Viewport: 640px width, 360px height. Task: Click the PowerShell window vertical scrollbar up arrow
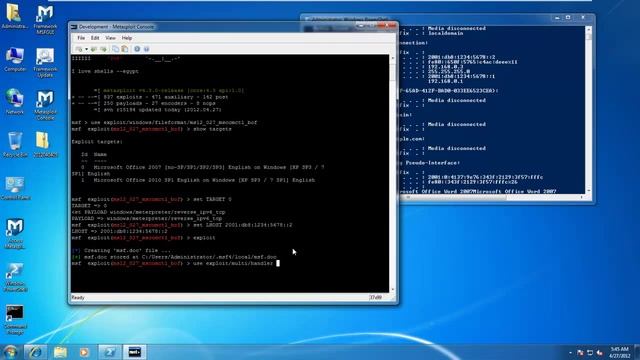588,29
